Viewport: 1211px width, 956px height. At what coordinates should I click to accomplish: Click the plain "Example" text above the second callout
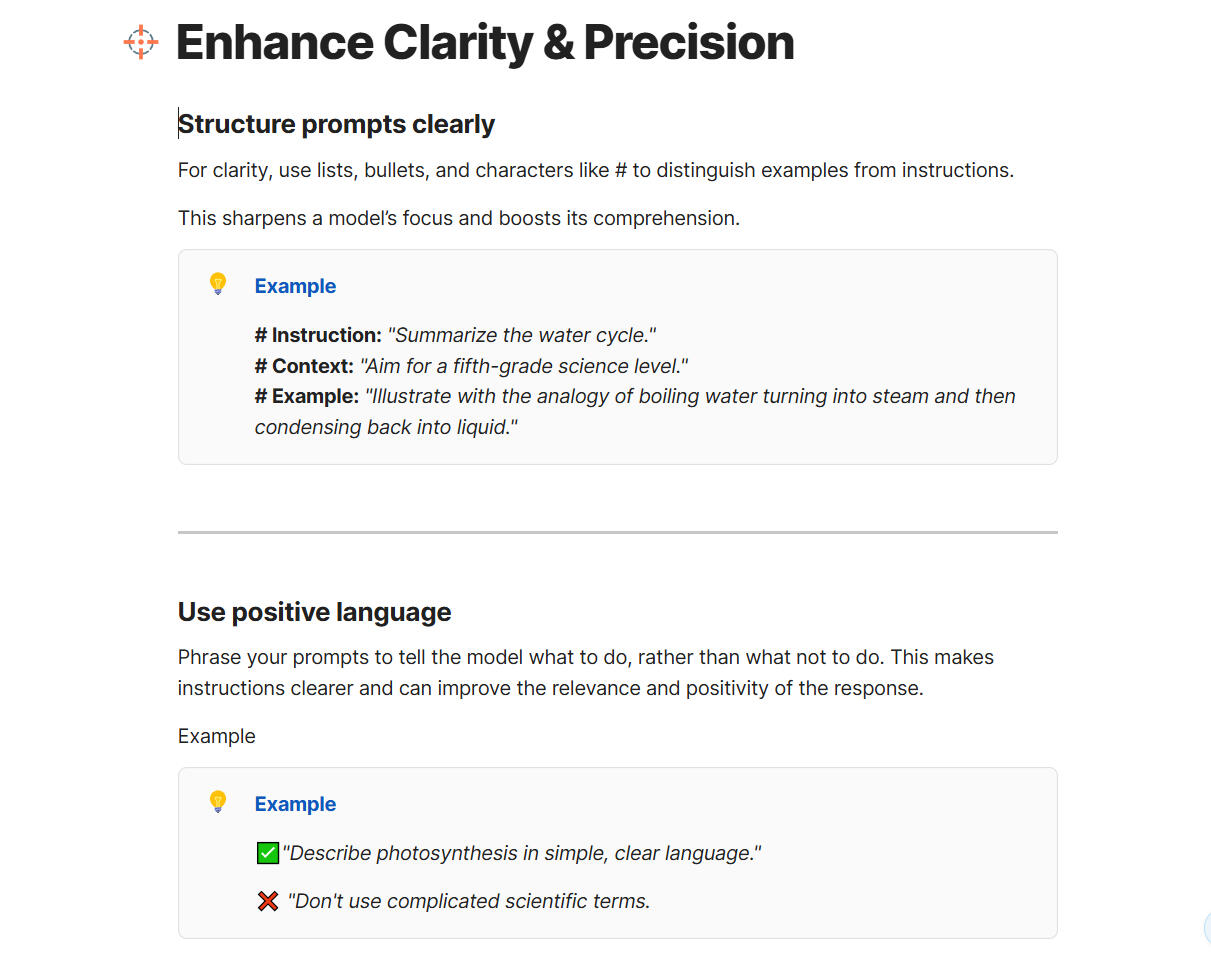(216, 736)
